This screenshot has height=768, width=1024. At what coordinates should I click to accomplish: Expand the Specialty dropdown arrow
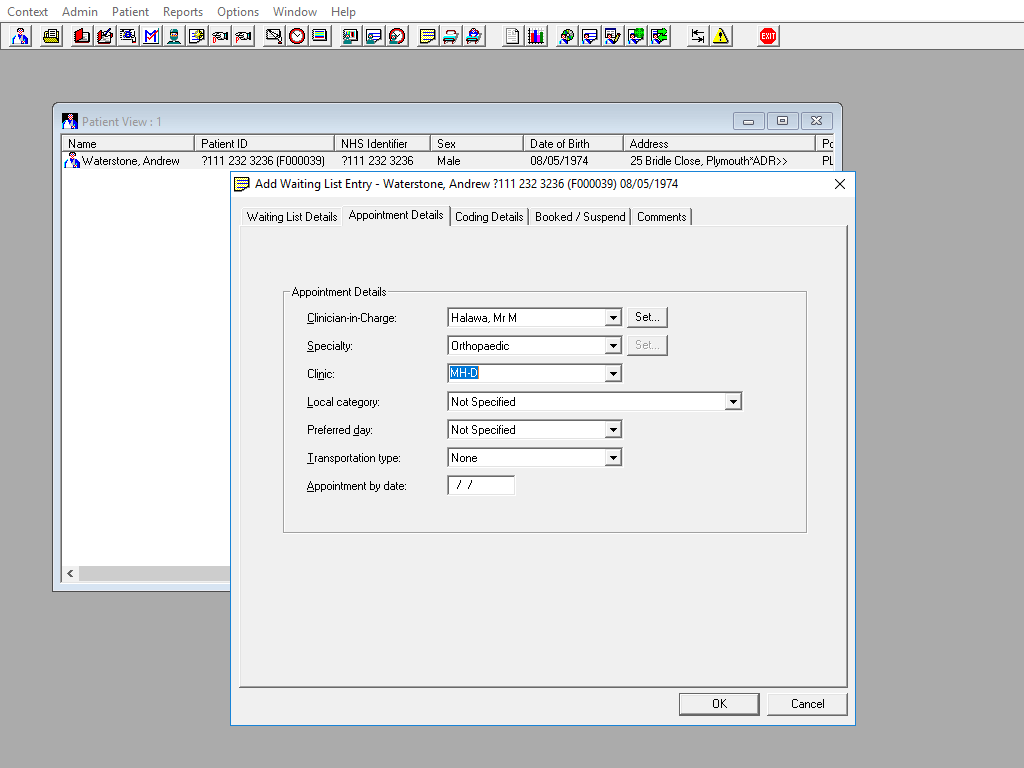pyautogui.click(x=613, y=345)
